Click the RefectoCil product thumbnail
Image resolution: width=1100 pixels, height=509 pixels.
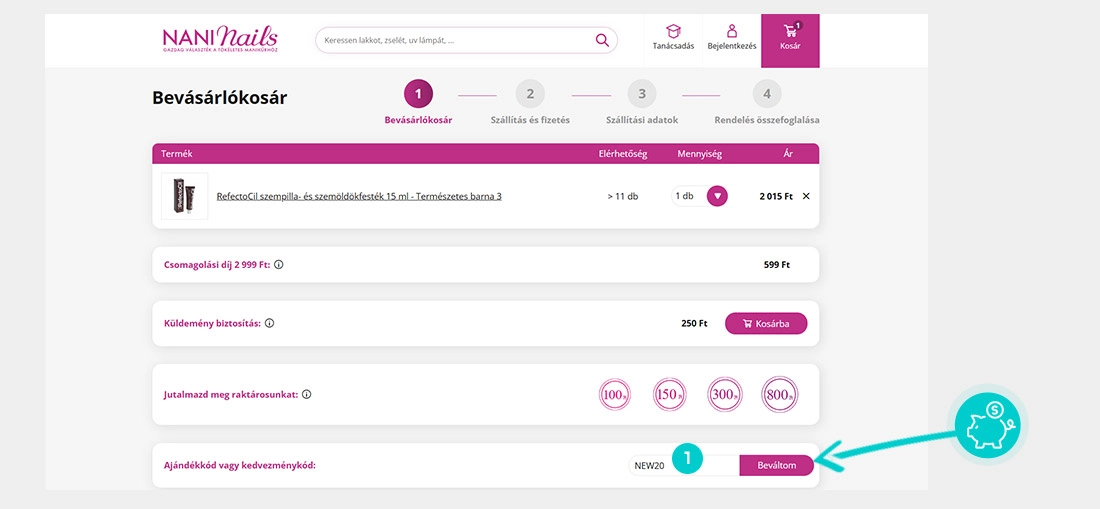point(185,196)
